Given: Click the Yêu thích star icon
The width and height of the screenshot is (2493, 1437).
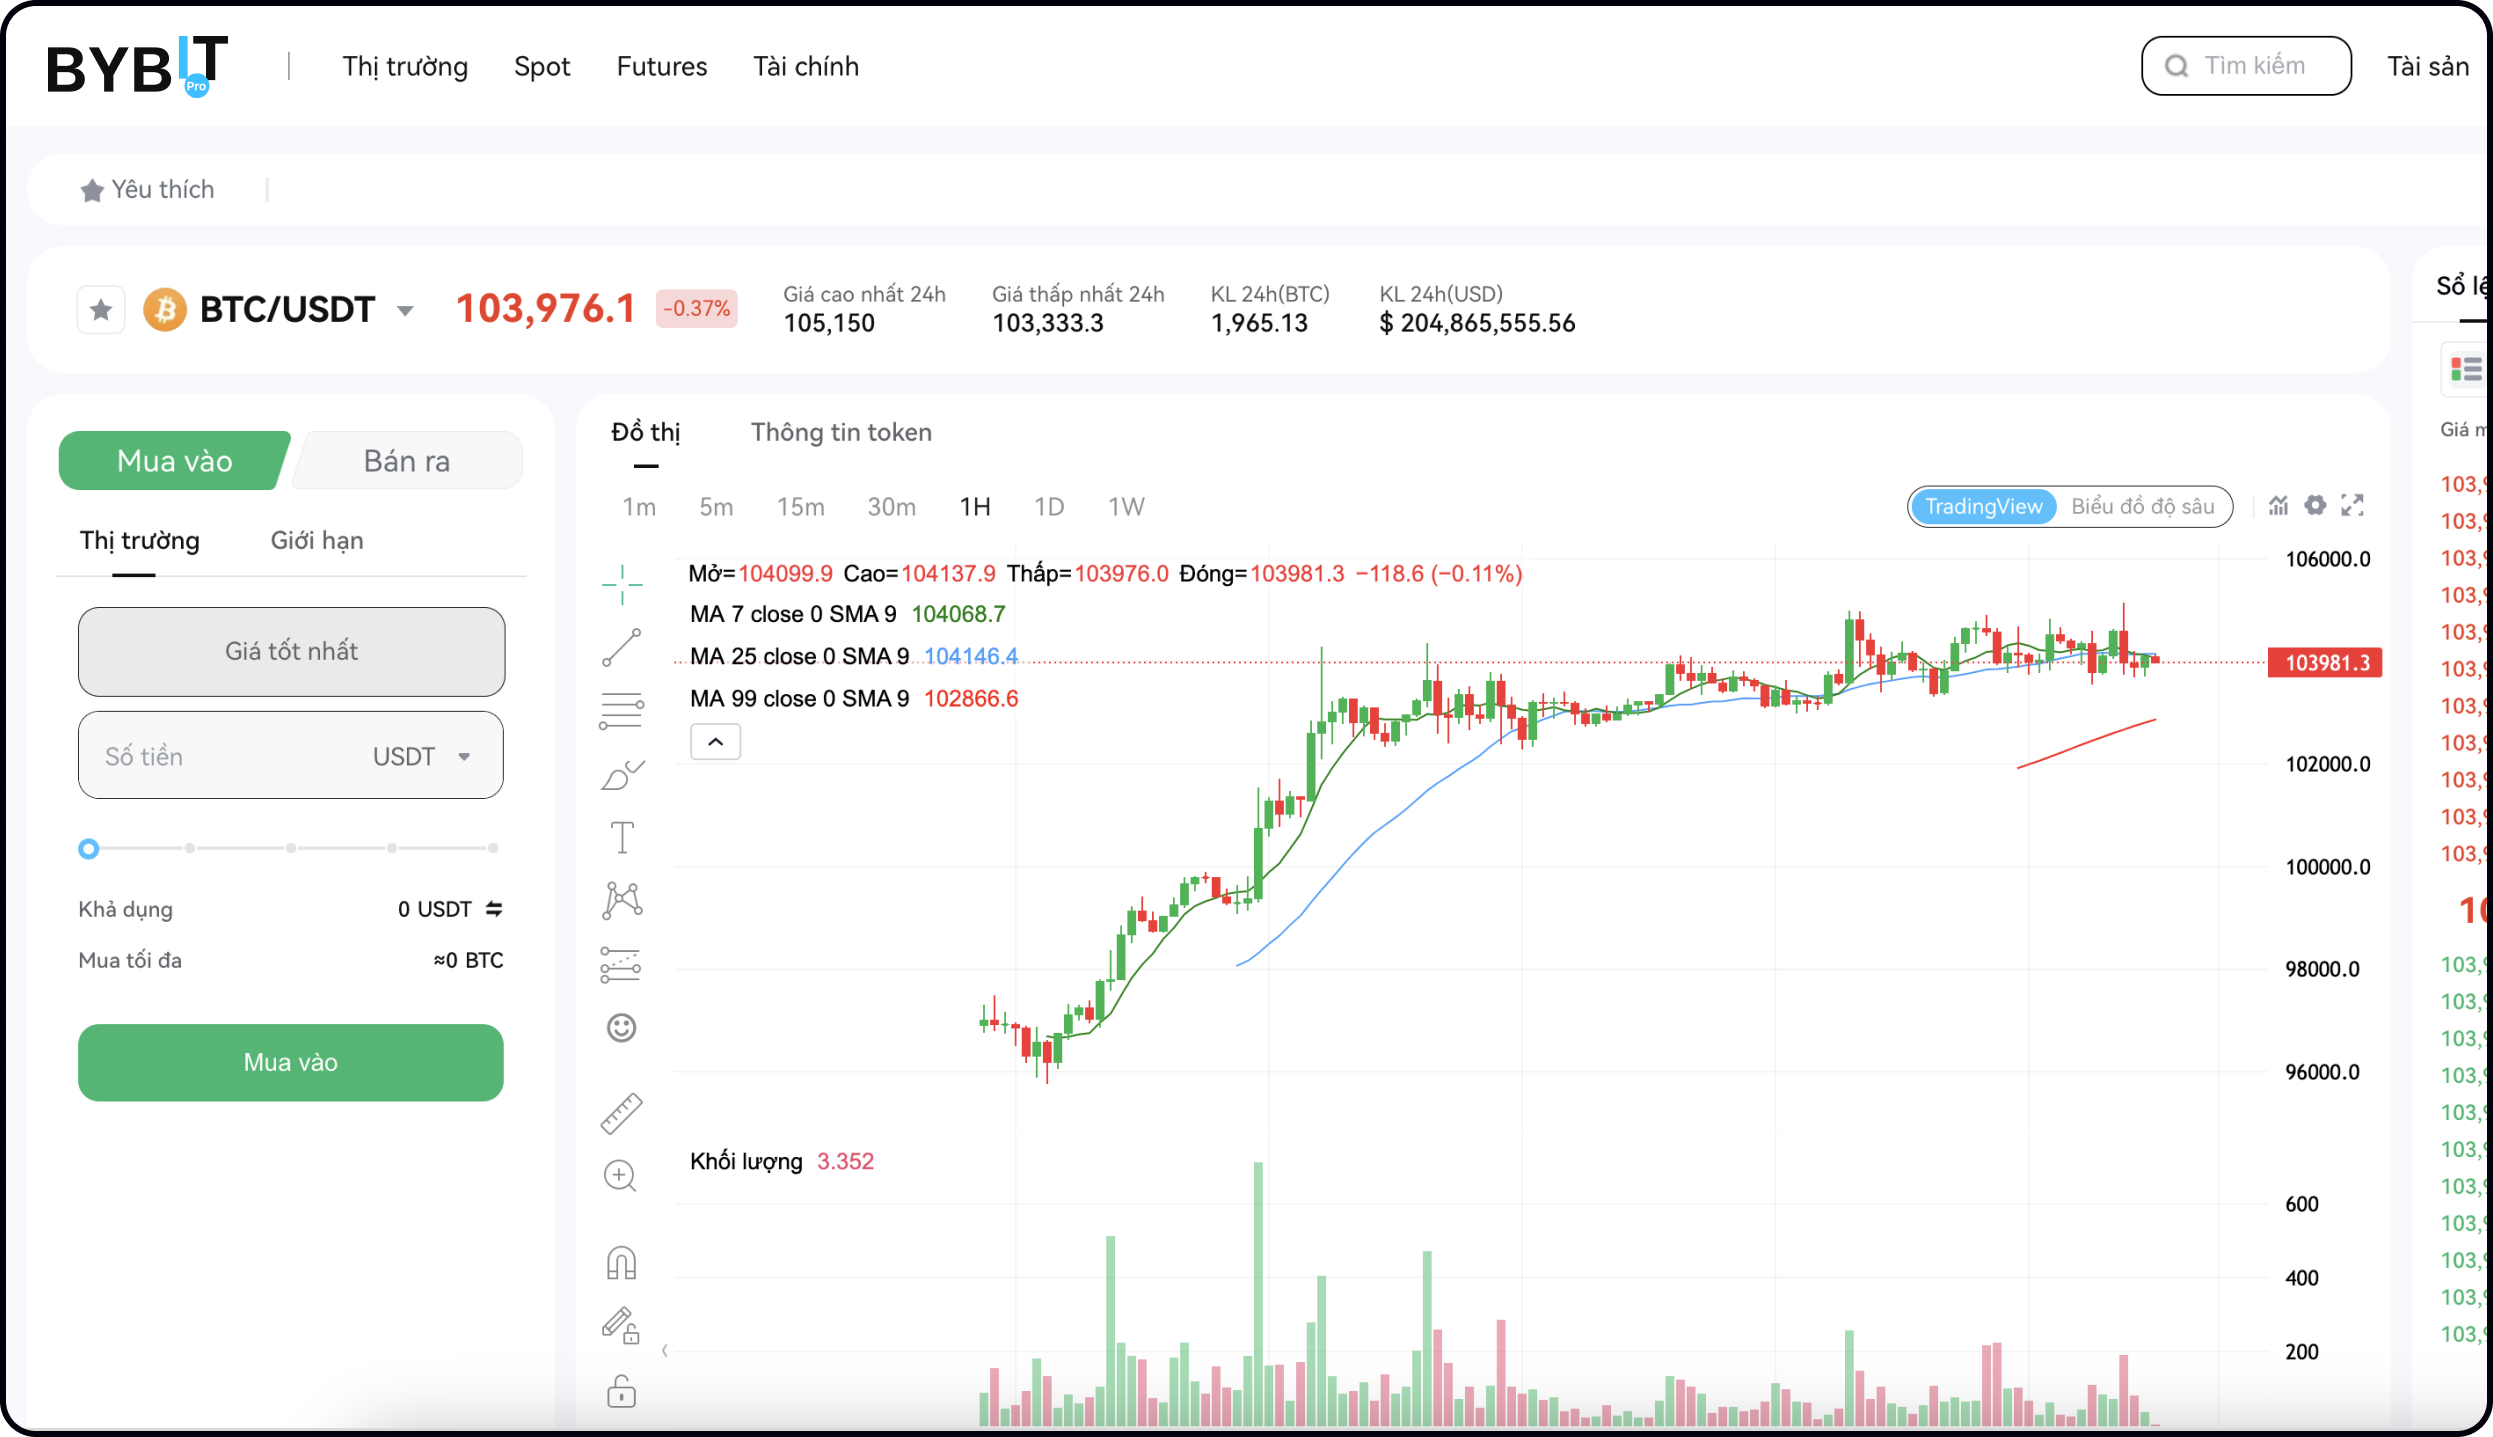Looking at the screenshot, I should 92,190.
